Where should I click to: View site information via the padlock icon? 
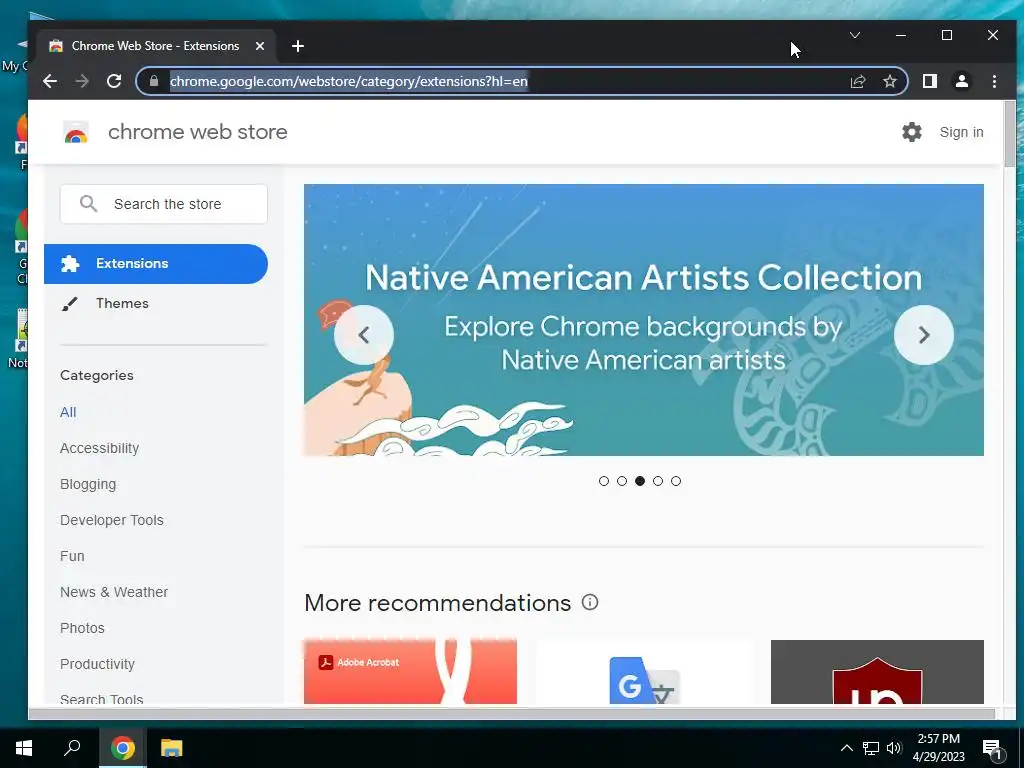click(x=154, y=81)
